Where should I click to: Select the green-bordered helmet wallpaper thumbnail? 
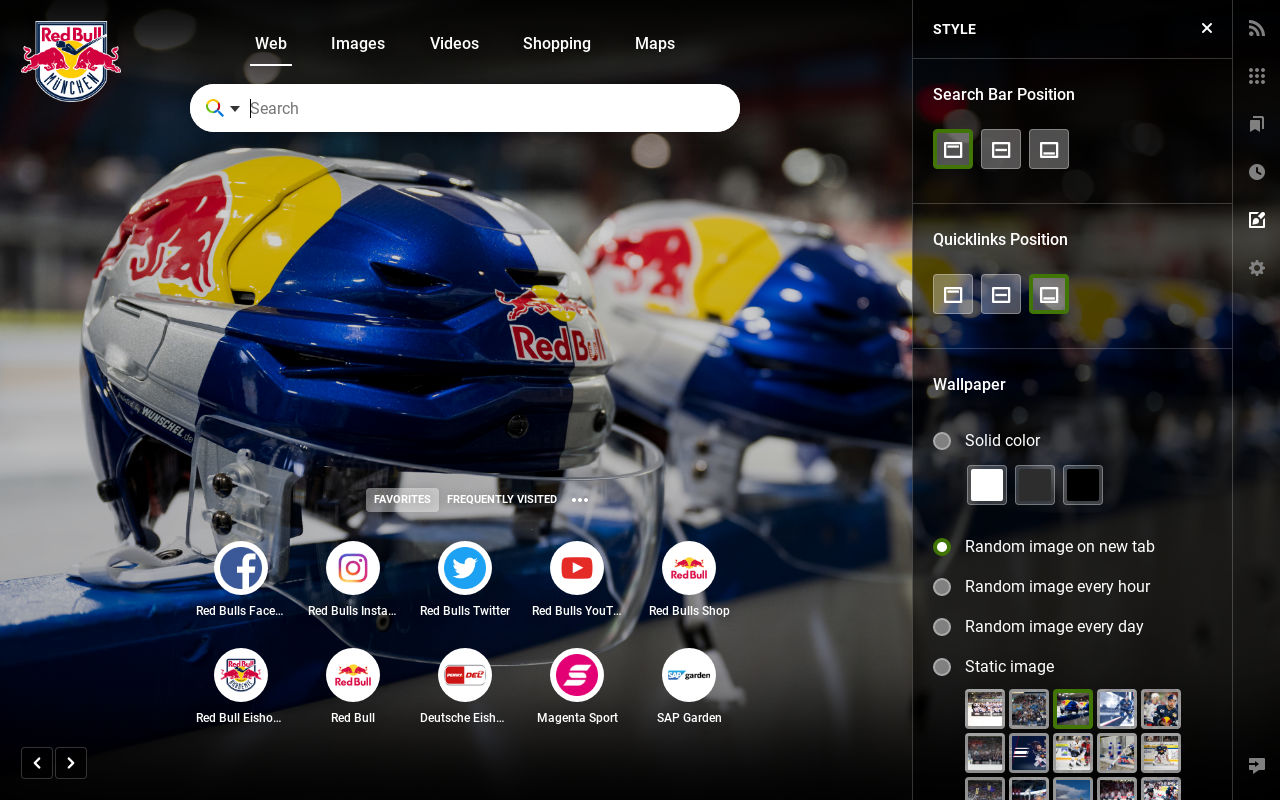(x=1073, y=709)
